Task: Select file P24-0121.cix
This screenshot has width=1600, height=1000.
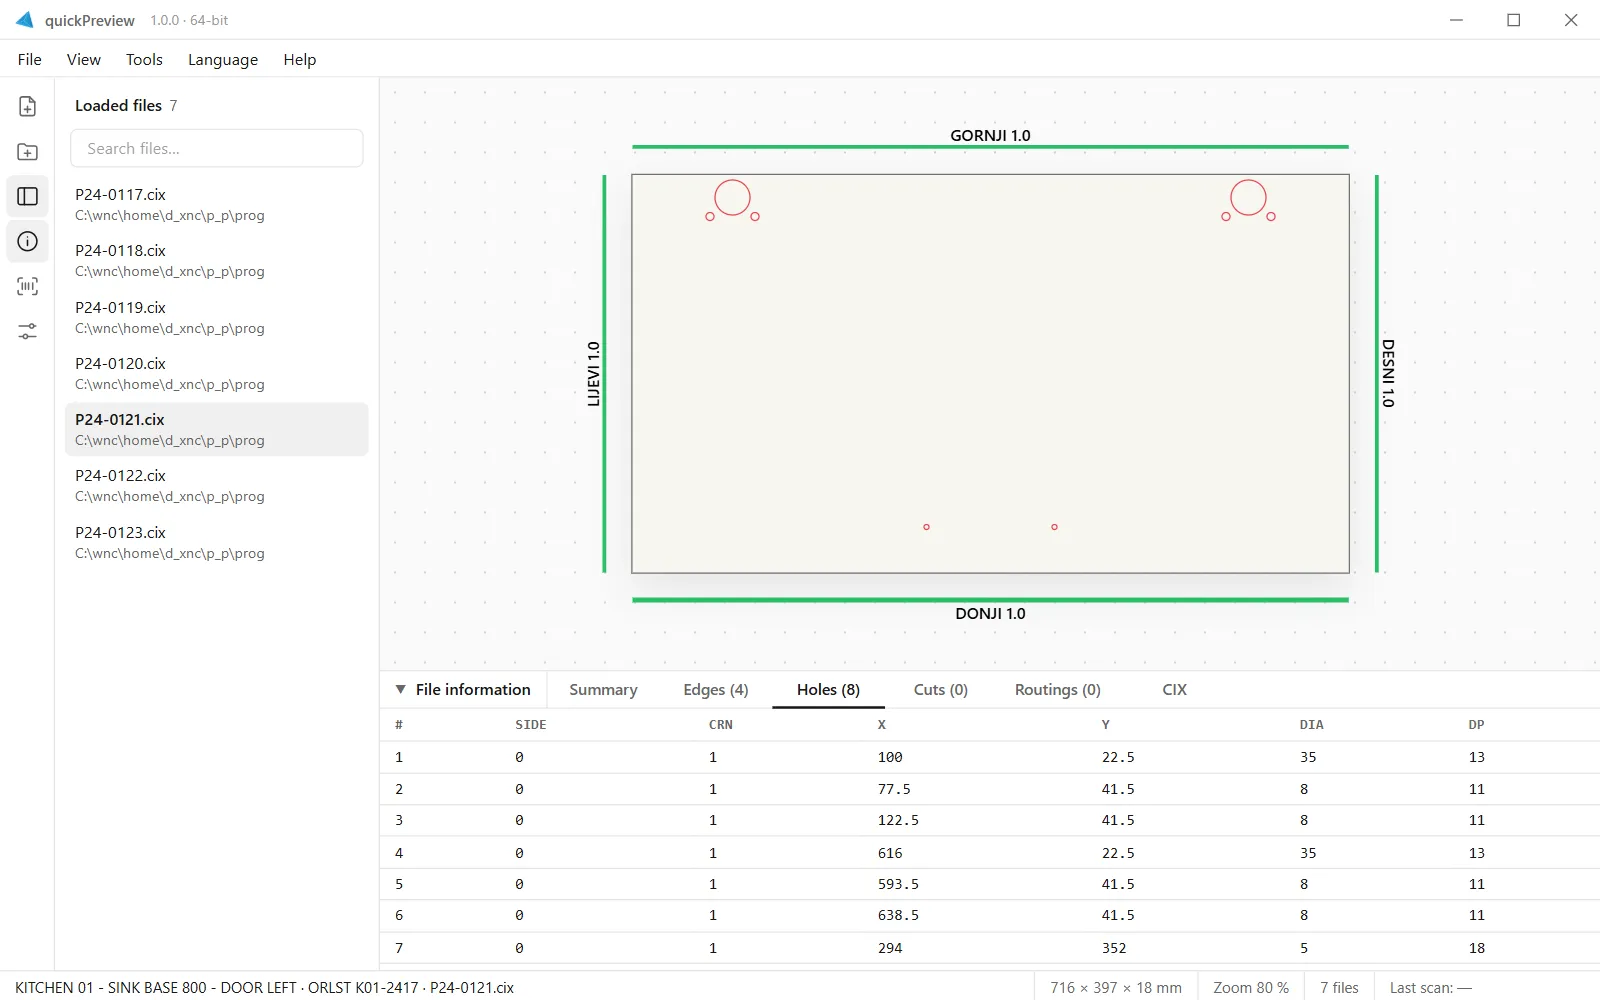Action: [217, 429]
